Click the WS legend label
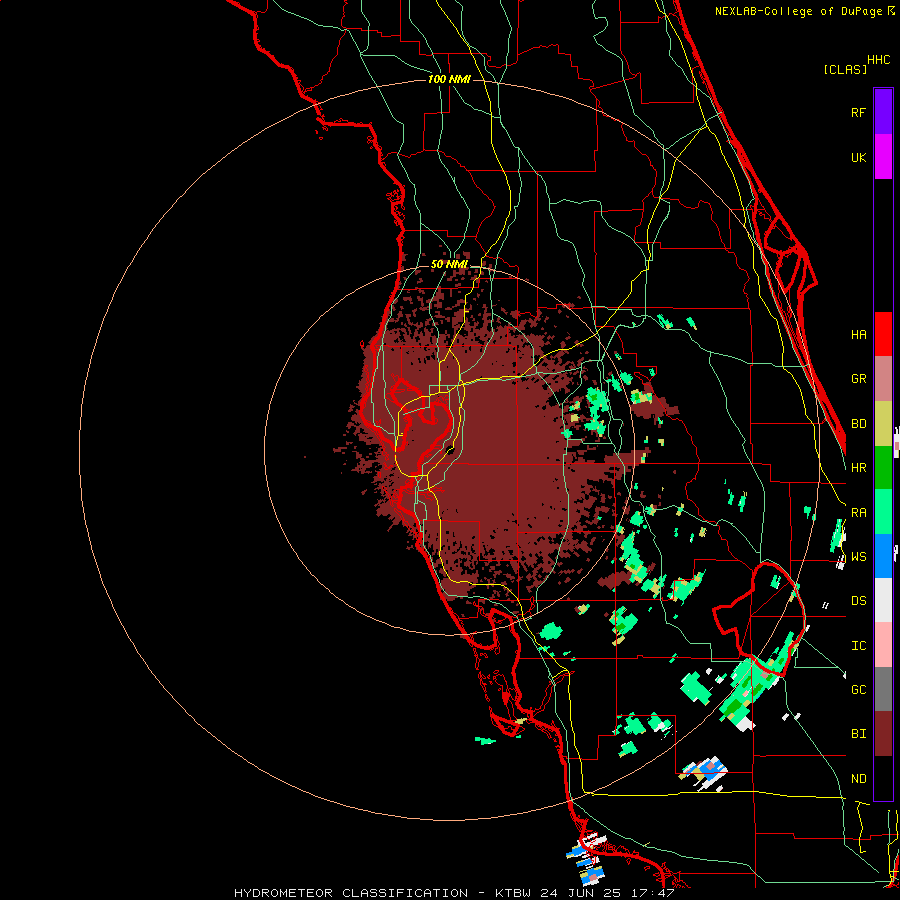The width and height of the screenshot is (900, 900). (x=858, y=556)
